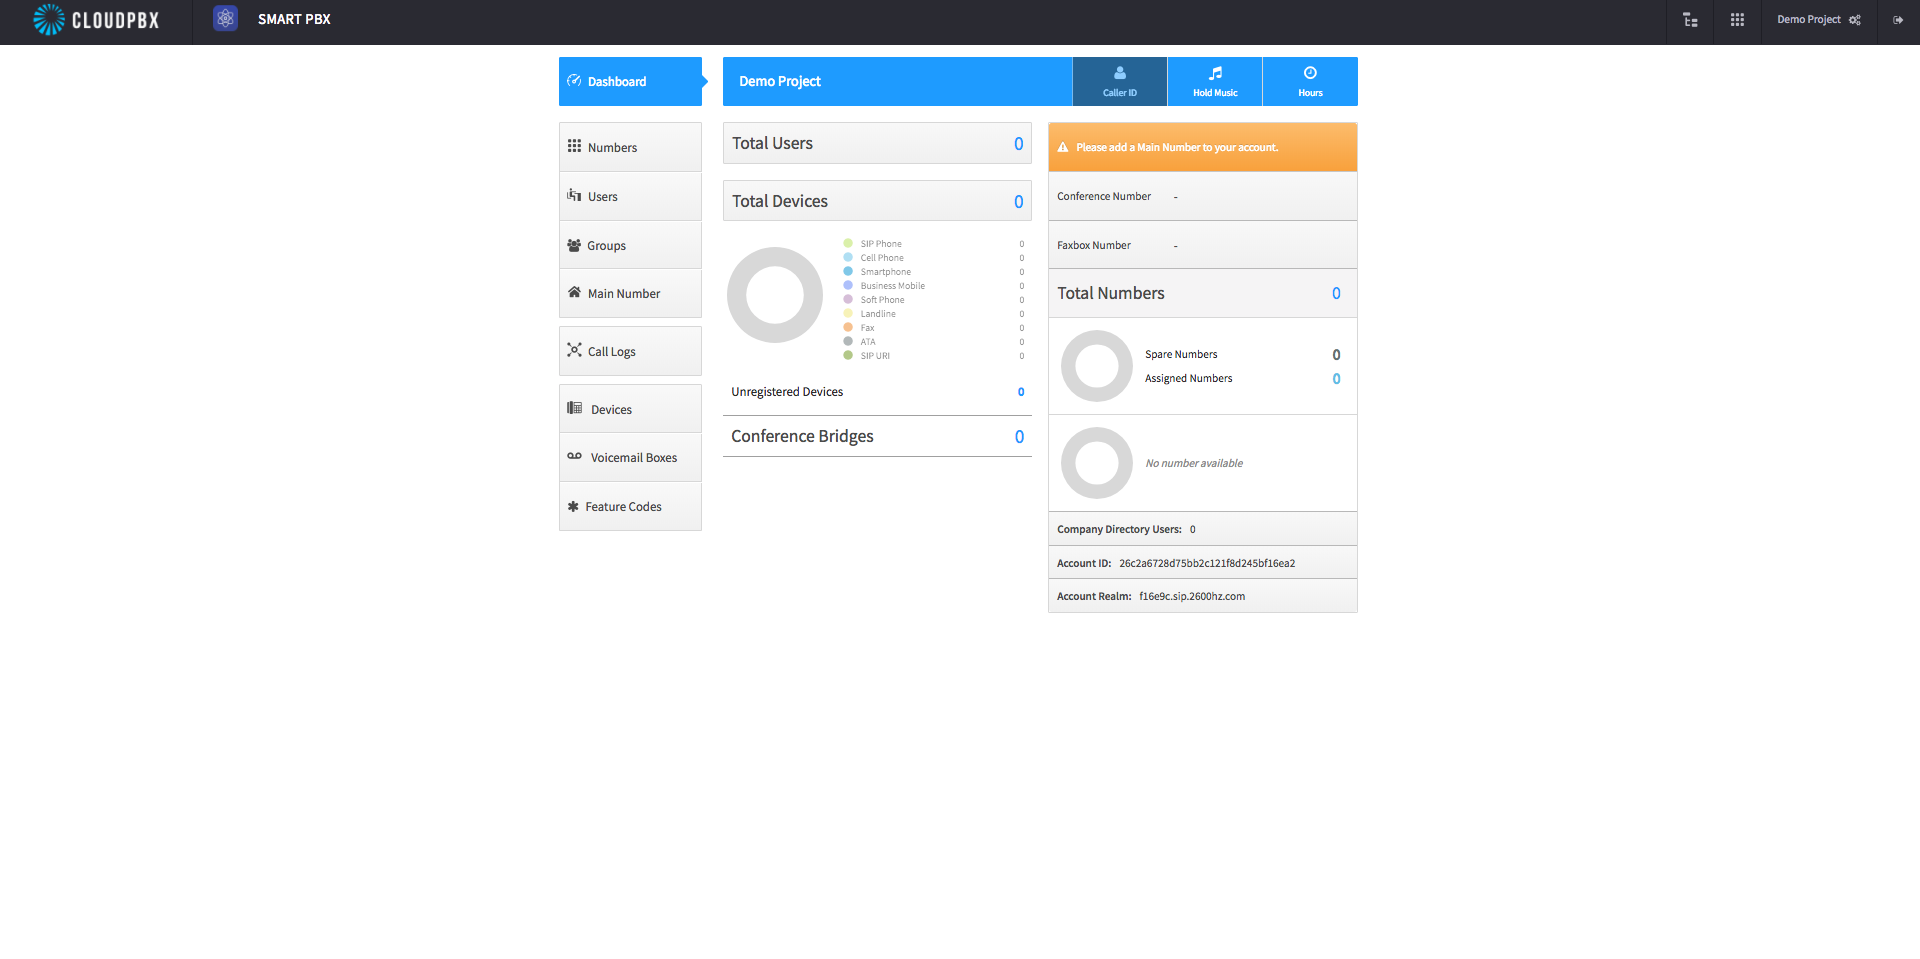Select the Smart PBX app icon

click(226, 18)
